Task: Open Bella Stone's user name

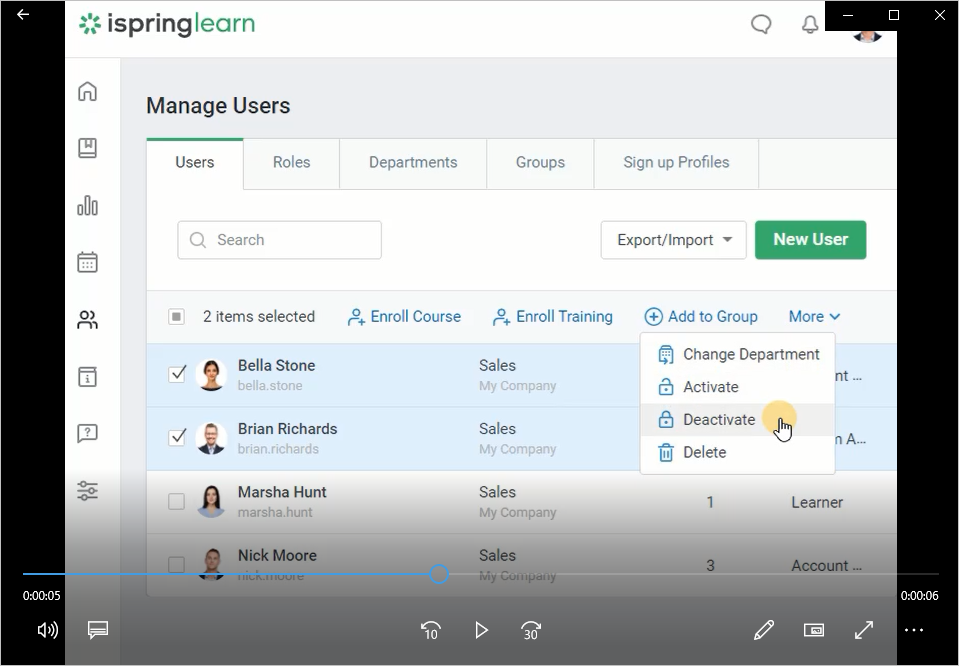Action: pyautogui.click(x=276, y=366)
